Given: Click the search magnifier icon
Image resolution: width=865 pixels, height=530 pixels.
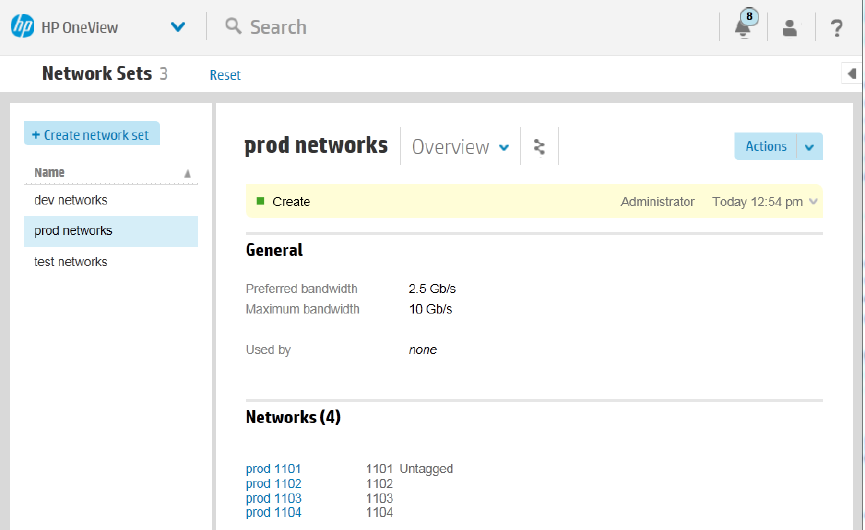Looking at the screenshot, I should pyautogui.click(x=233, y=25).
